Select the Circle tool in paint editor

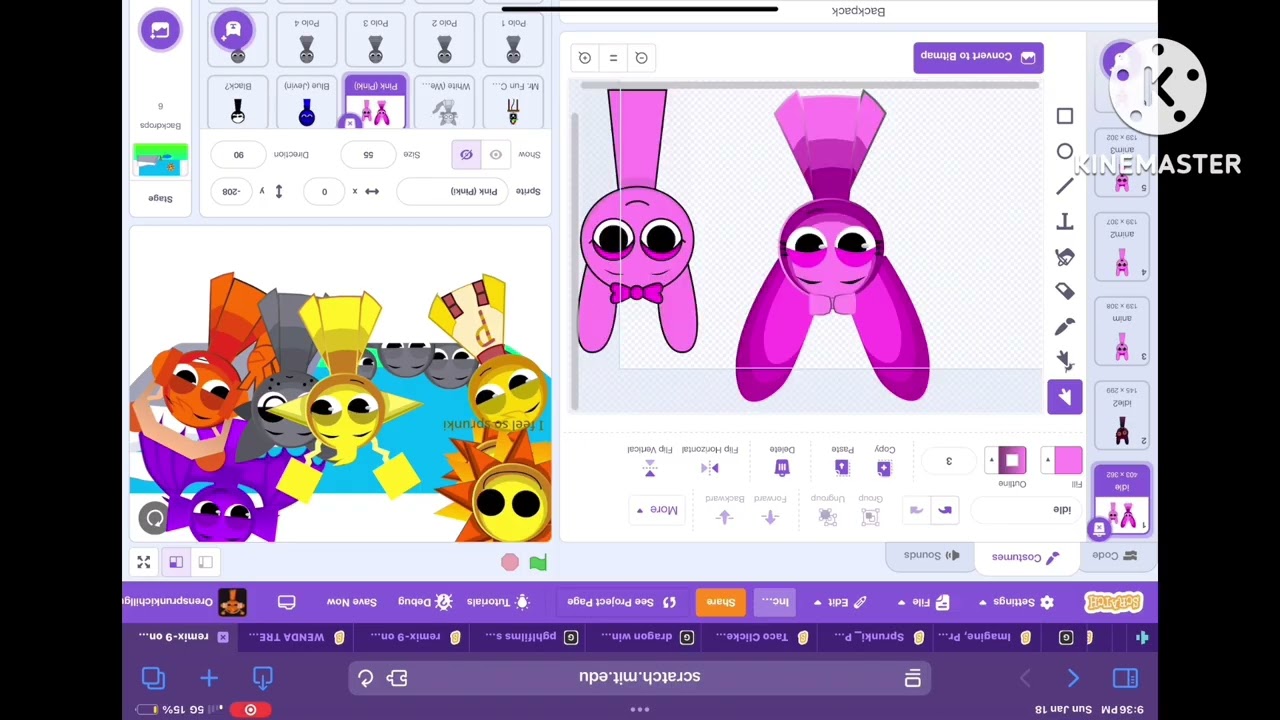1065,152
